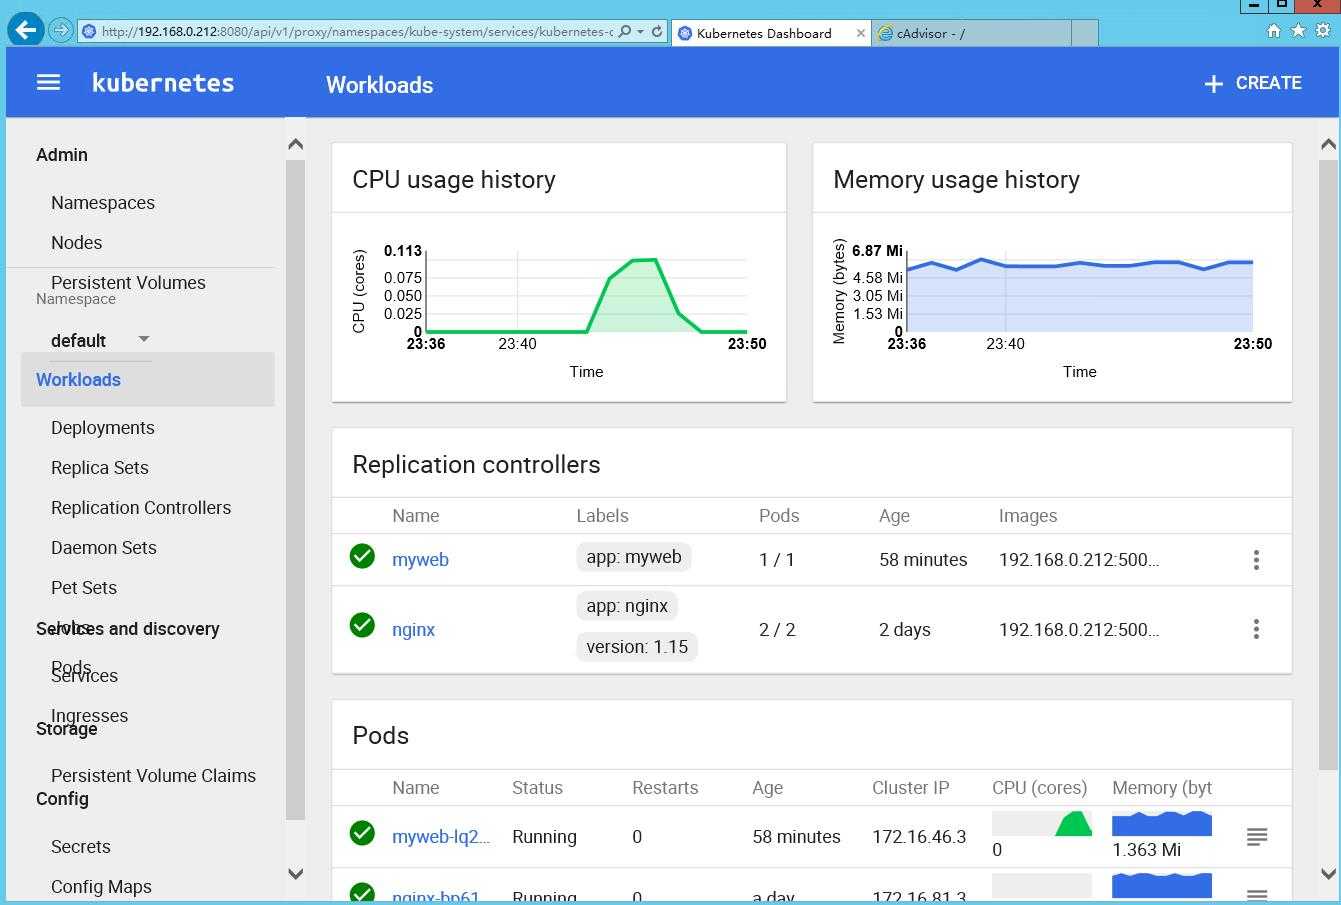Open a new browser tab
This screenshot has height=905, width=1341.
coord(1085,33)
